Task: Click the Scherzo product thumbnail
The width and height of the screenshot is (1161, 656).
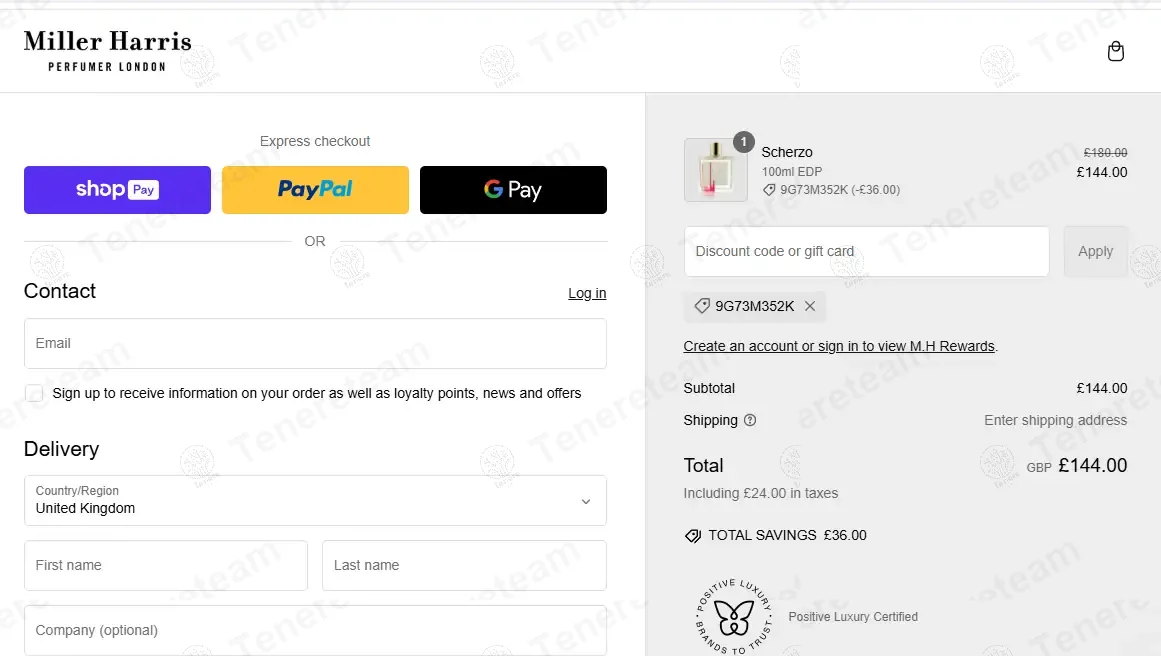Action: [715, 170]
